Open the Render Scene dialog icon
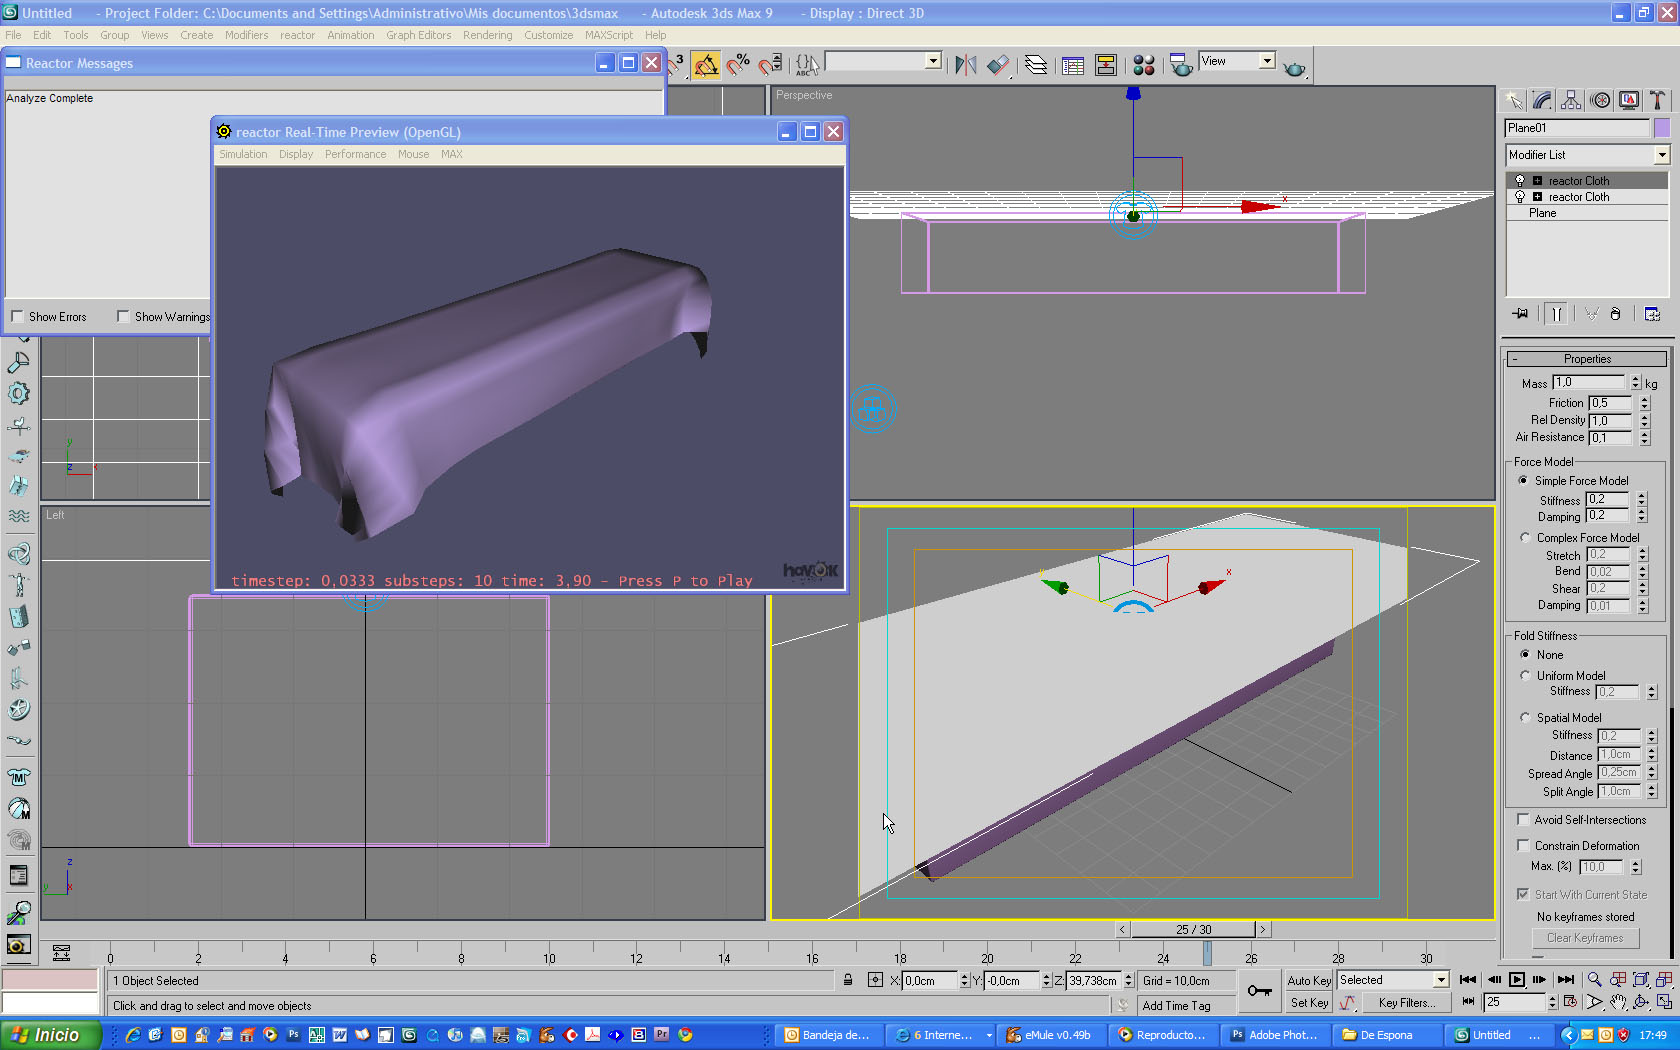 point(1181,65)
